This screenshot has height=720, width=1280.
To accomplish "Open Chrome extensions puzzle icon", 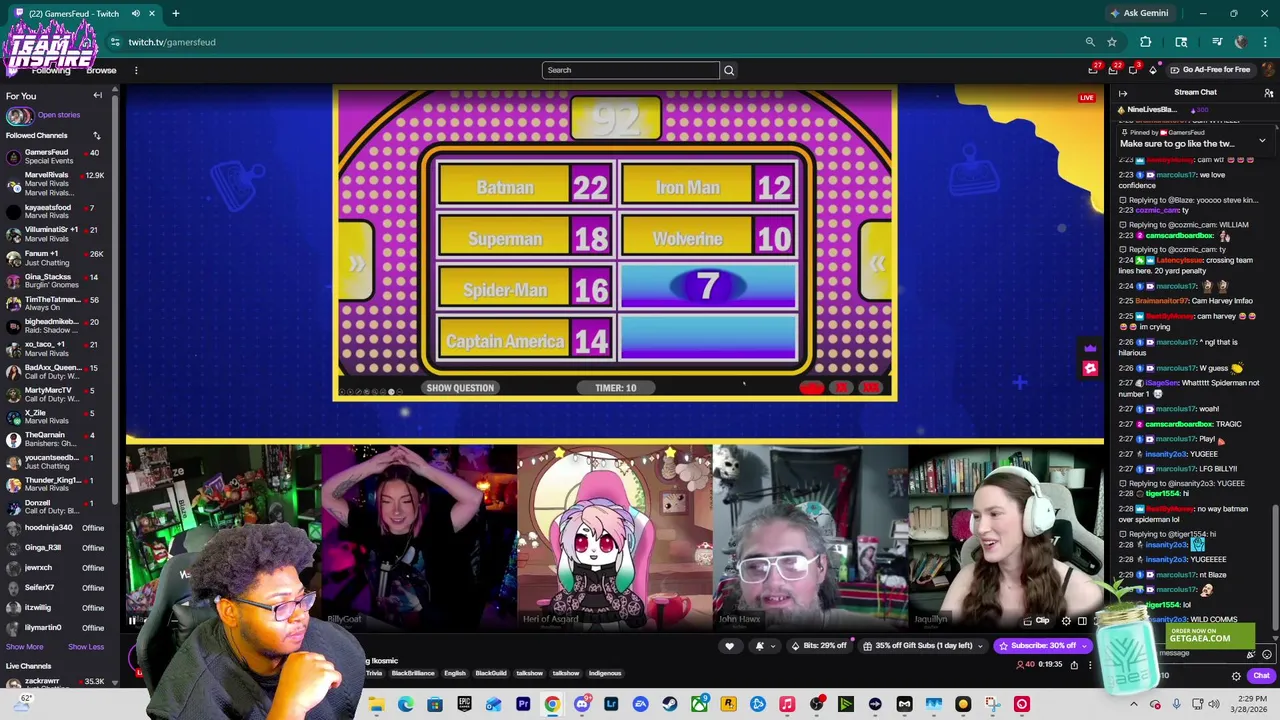I will [x=1146, y=42].
